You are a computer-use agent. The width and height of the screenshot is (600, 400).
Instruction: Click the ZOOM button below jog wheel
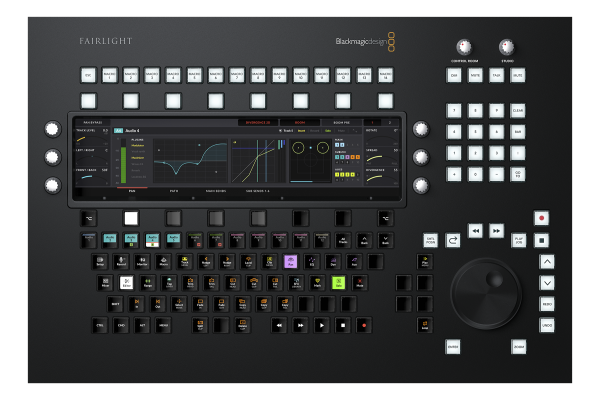519,347
